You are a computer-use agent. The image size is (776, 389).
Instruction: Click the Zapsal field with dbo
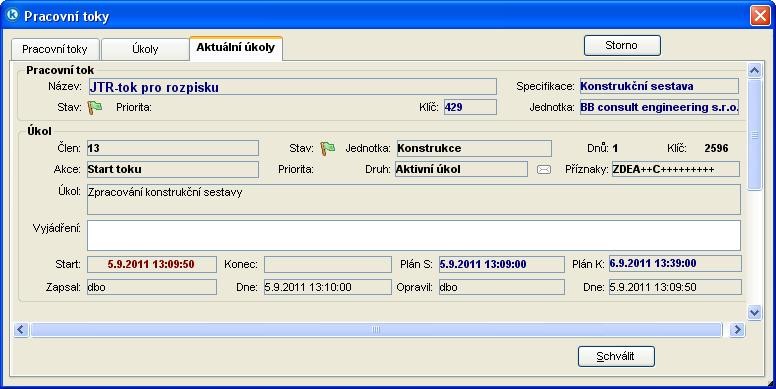pyautogui.click(x=151, y=287)
